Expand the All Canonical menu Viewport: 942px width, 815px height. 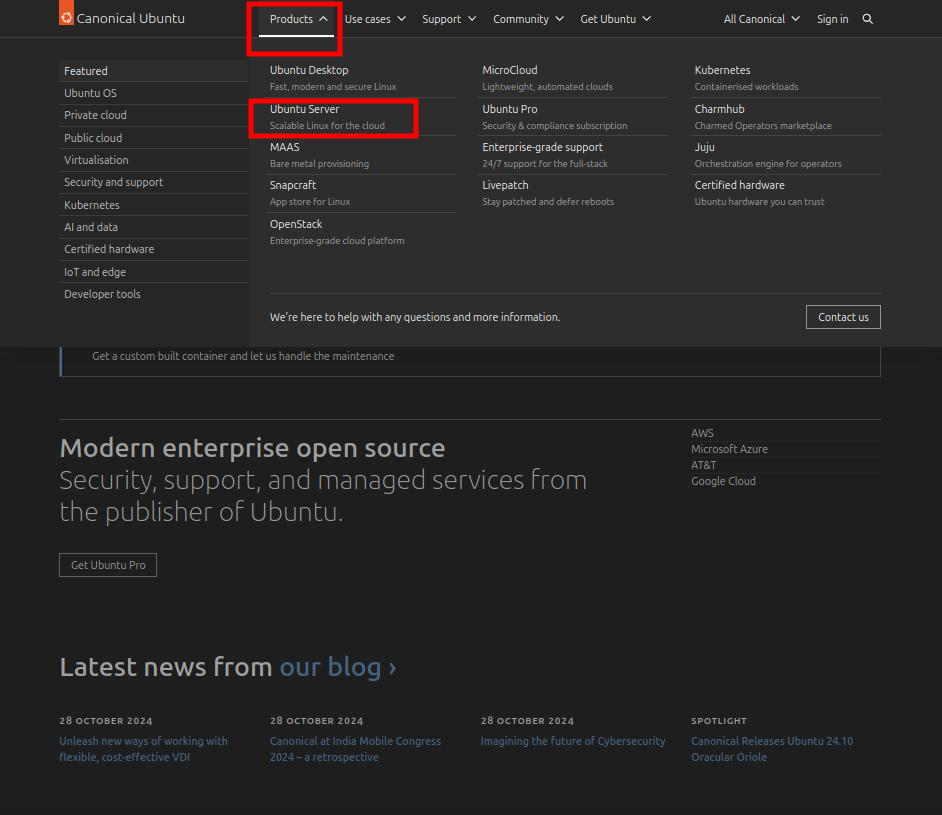pyautogui.click(x=761, y=19)
